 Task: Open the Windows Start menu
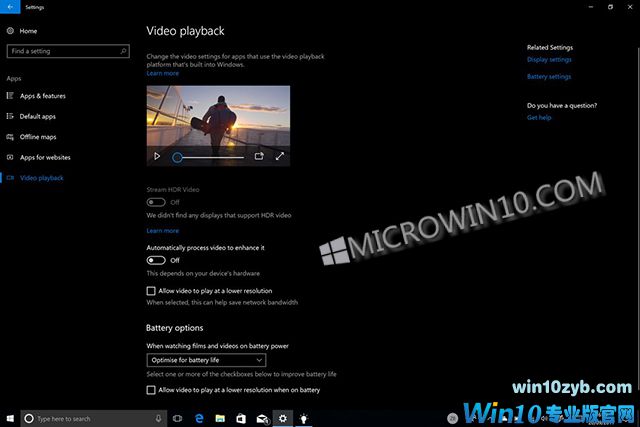click(x=9, y=418)
